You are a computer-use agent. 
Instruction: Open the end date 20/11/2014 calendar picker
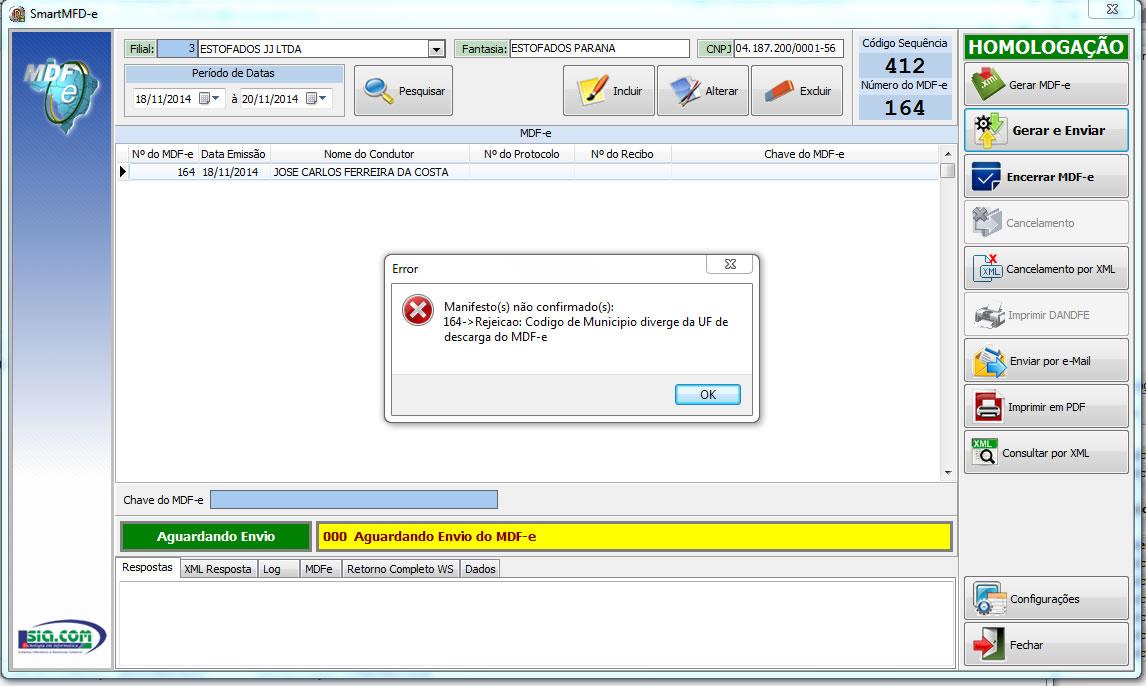[316, 99]
